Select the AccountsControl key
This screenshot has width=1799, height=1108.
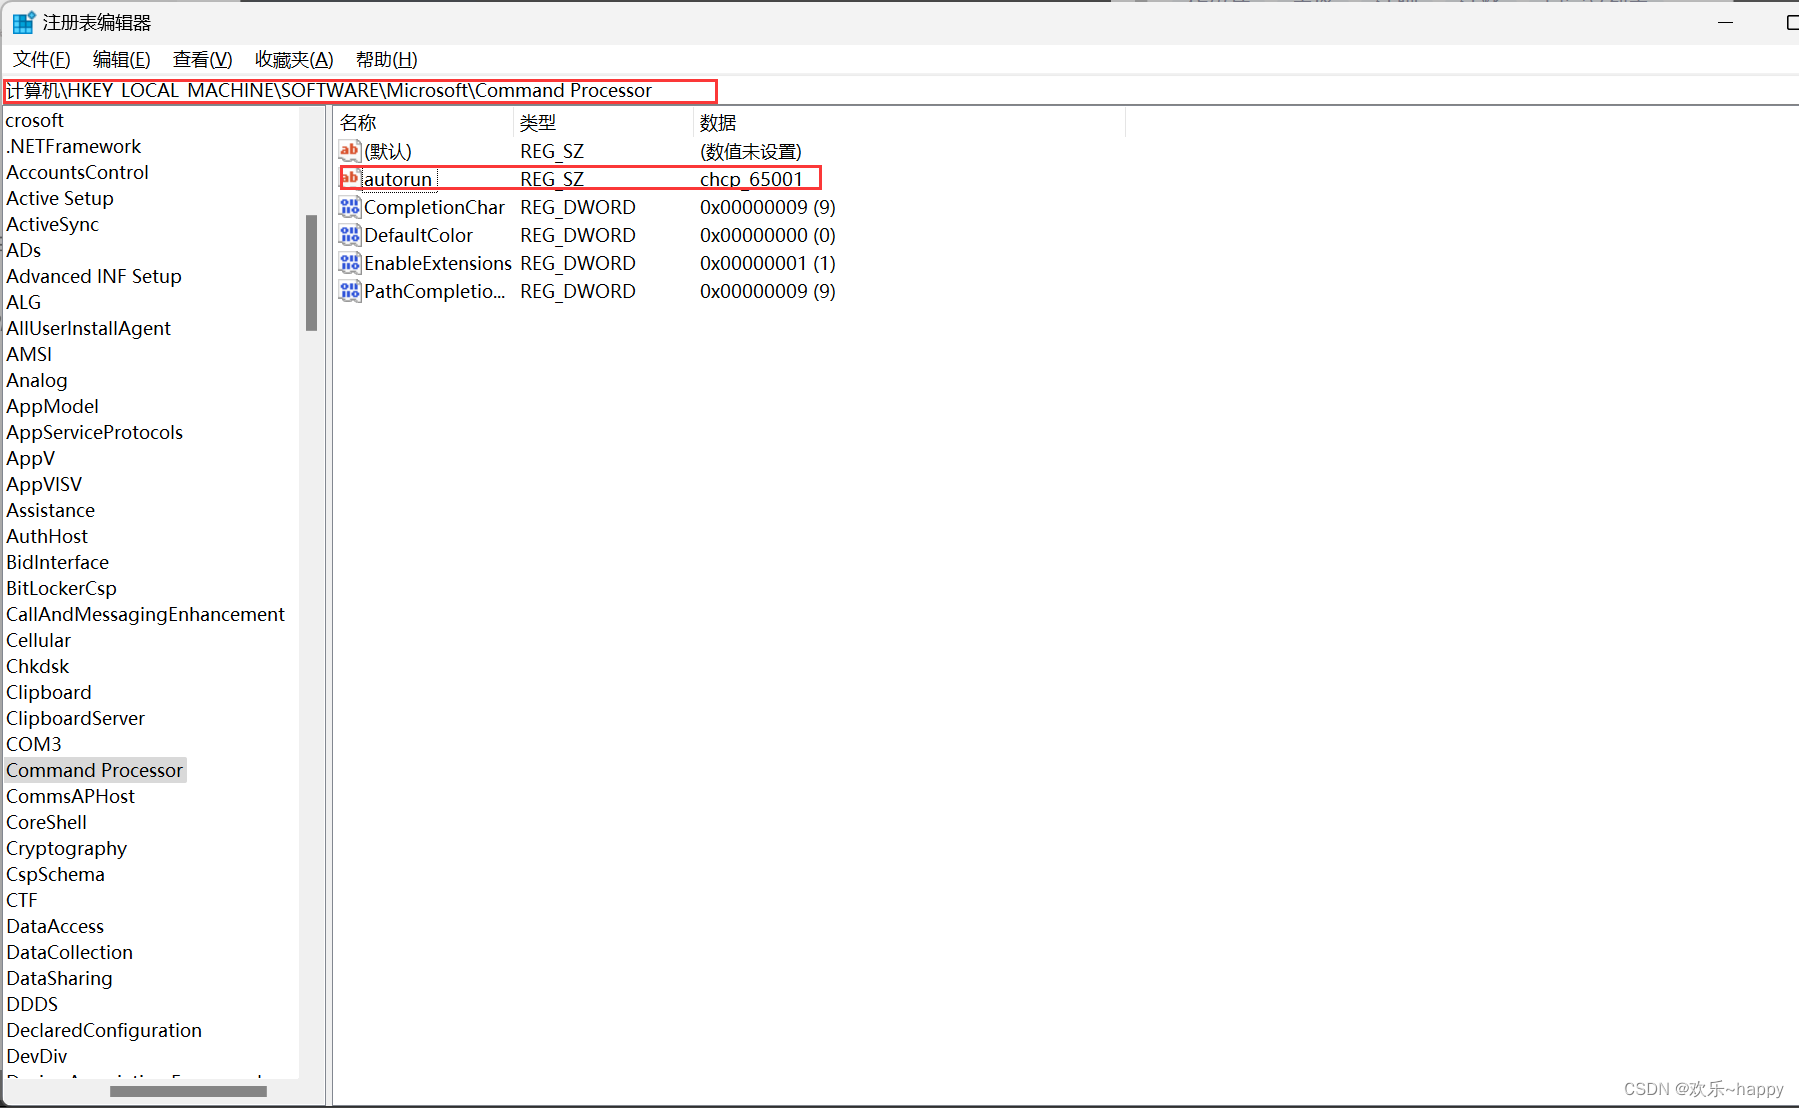pos(77,172)
